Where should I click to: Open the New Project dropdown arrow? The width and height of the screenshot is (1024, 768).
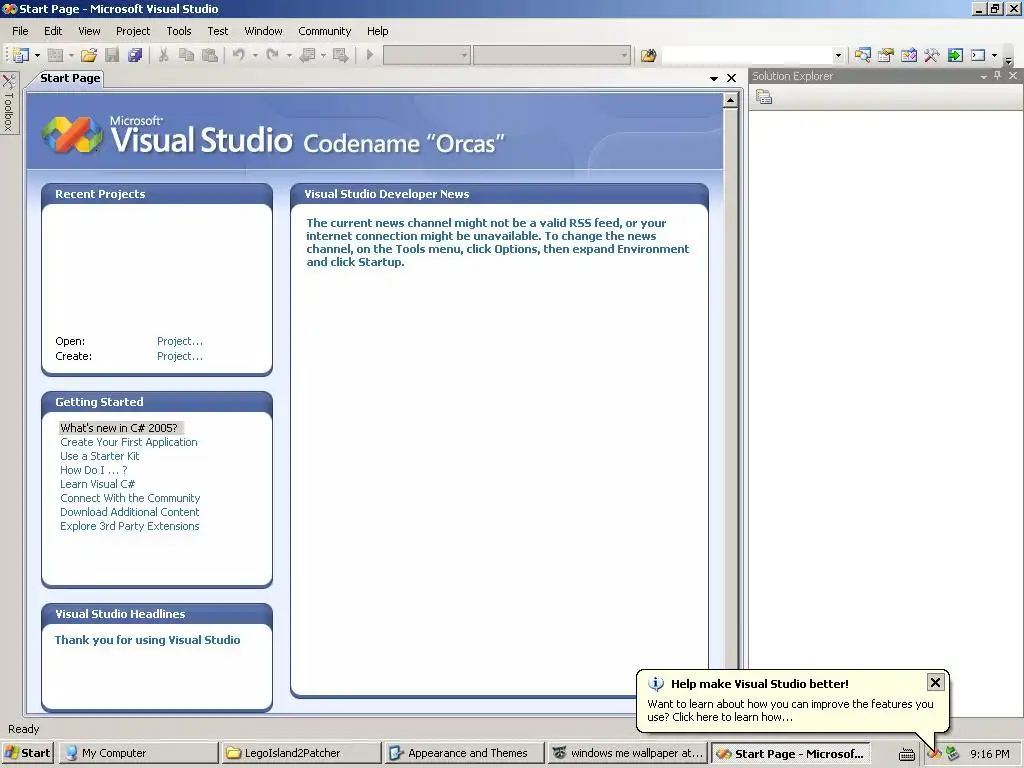click(37, 56)
